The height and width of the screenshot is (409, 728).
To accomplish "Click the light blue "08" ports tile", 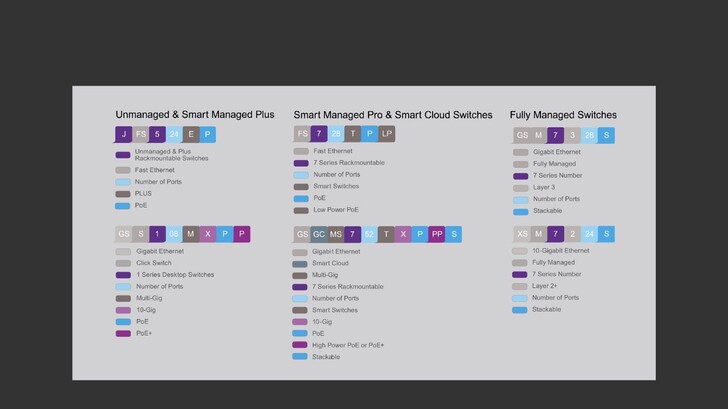I will click(174, 234).
